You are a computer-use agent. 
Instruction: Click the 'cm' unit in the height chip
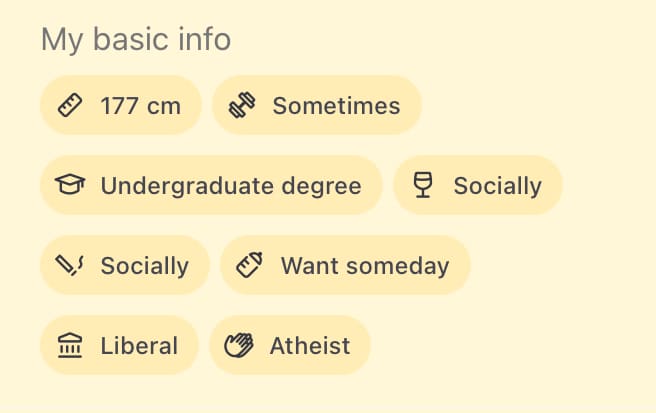[164, 105]
